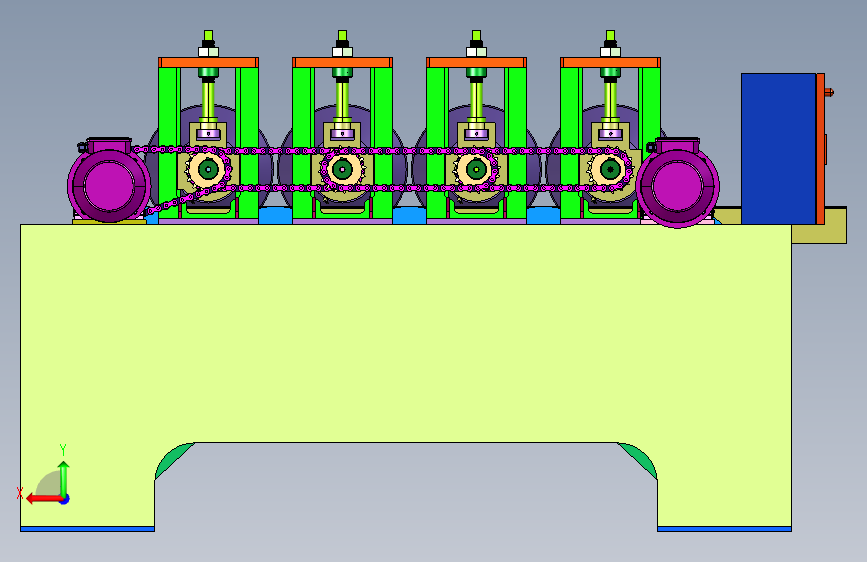
Task: Select the orange top plate of the leftmost stand
Action: 208,63
